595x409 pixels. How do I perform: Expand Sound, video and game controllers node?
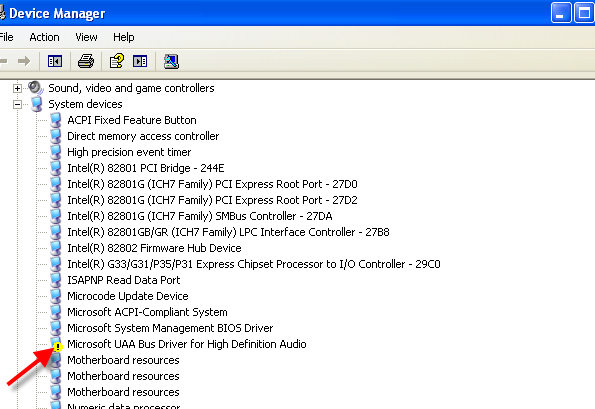[17, 88]
